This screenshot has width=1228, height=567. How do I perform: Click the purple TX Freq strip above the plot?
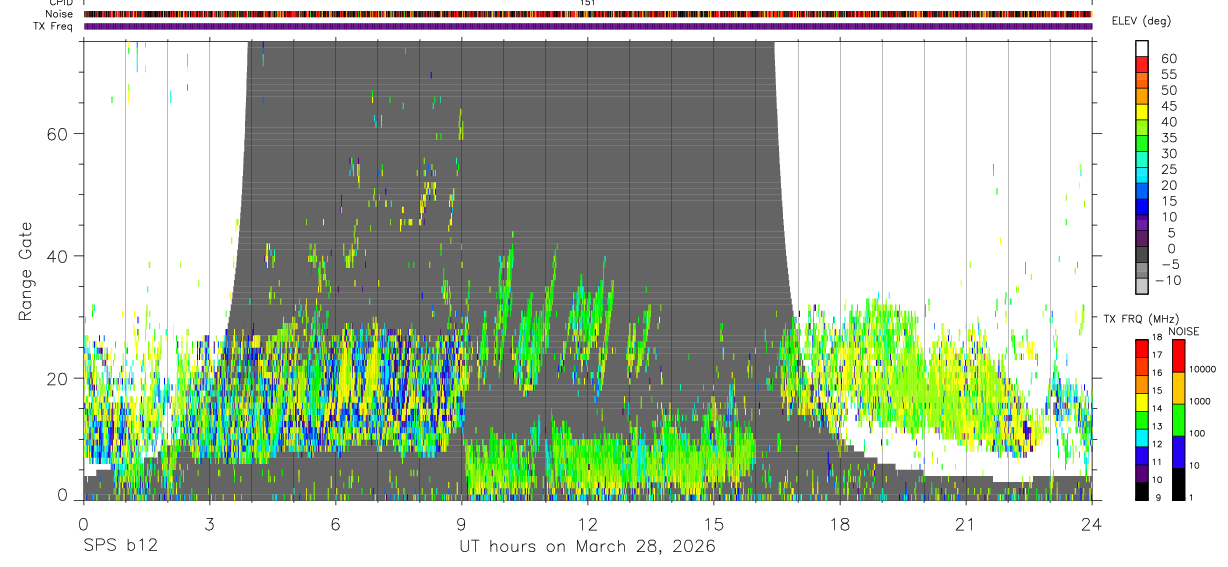click(588, 26)
